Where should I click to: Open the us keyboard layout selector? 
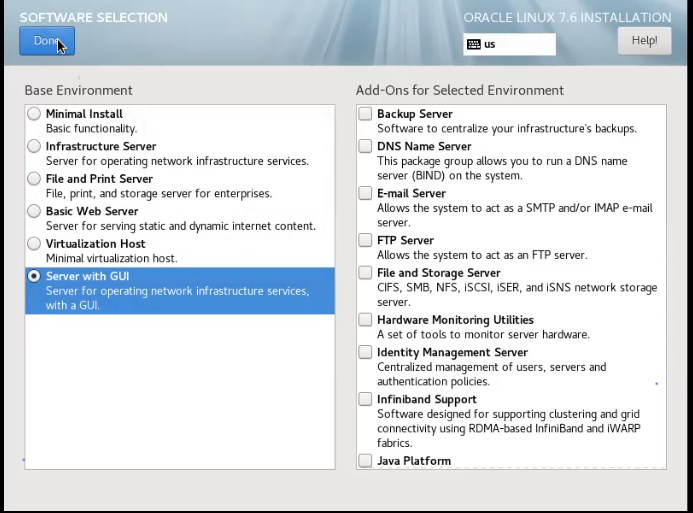point(509,44)
